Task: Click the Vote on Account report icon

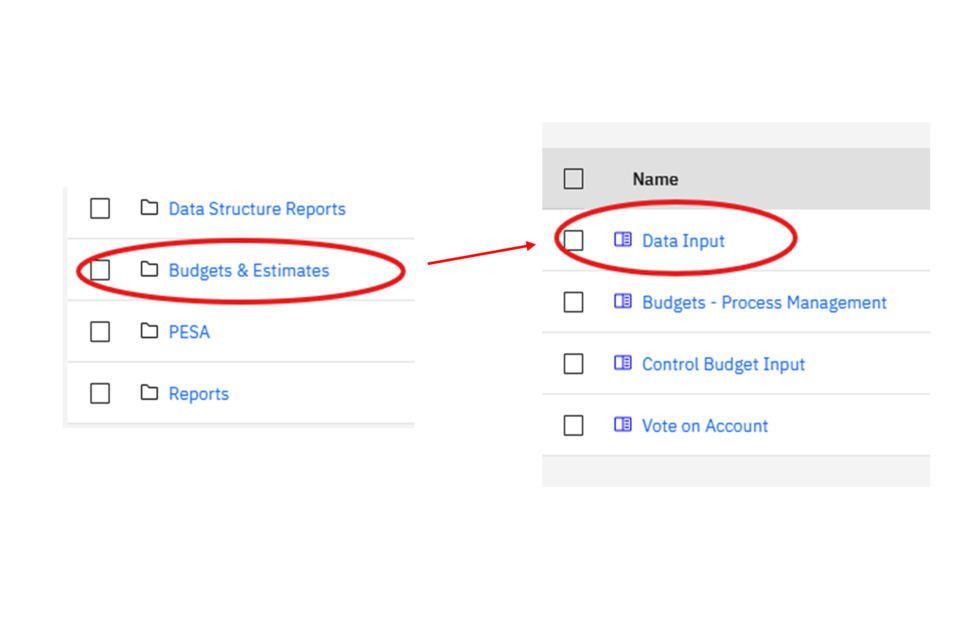Action: (x=623, y=425)
